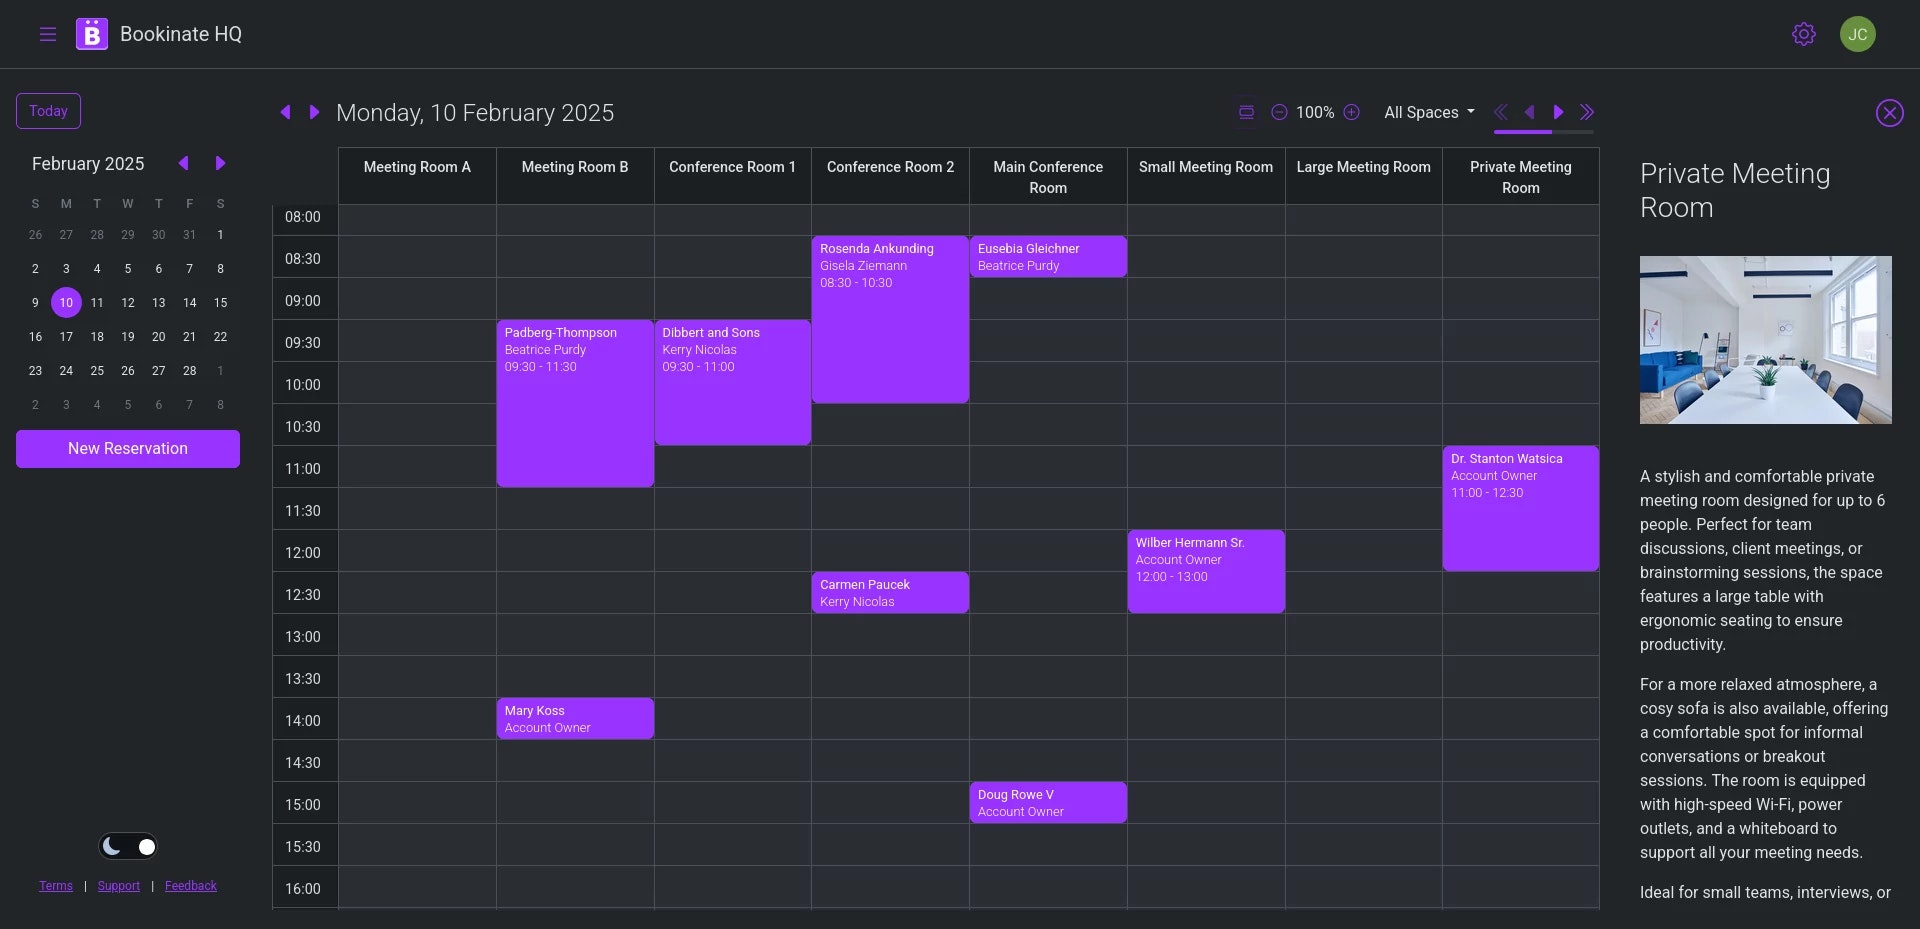Show next month in mini calendar
Image resolution: width=1920 pixels, height=929 pixels.
pyautogui.click(x=220, y=163)
